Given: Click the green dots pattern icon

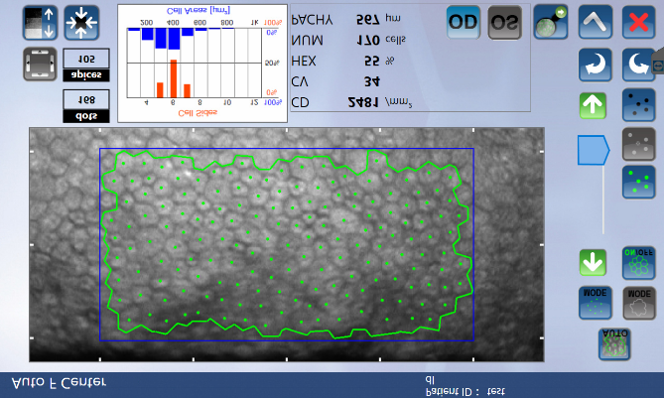Looking at the screenshot, I should pos(638,182).
